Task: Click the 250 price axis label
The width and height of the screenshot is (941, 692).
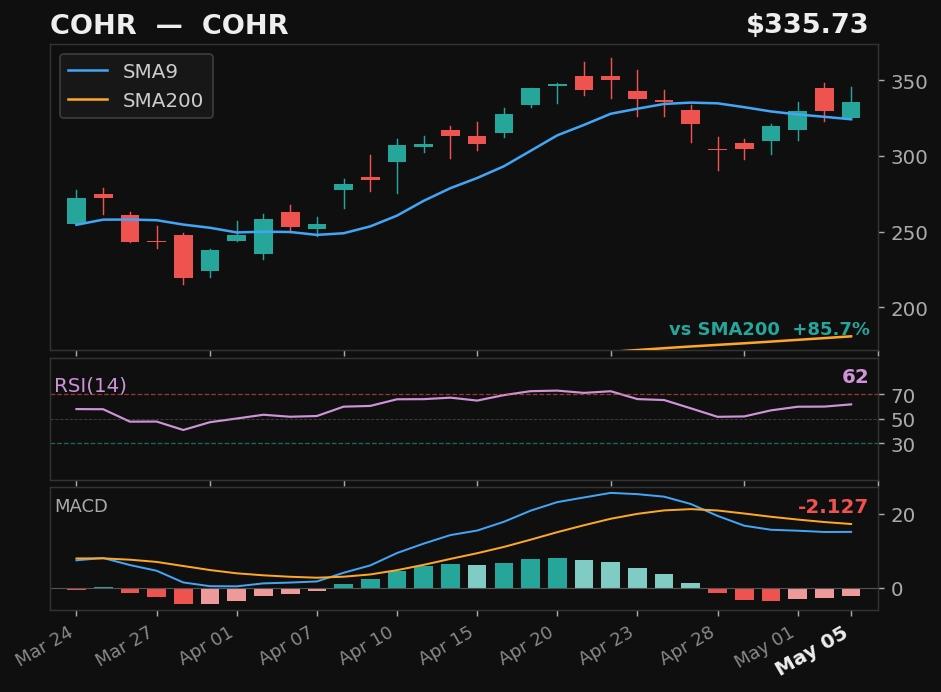Action: (x=909, y=233)
